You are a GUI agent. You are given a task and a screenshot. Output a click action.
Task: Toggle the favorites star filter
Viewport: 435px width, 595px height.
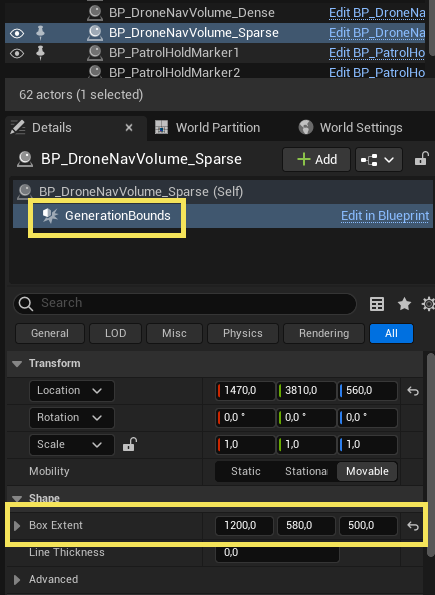[404, 304]
